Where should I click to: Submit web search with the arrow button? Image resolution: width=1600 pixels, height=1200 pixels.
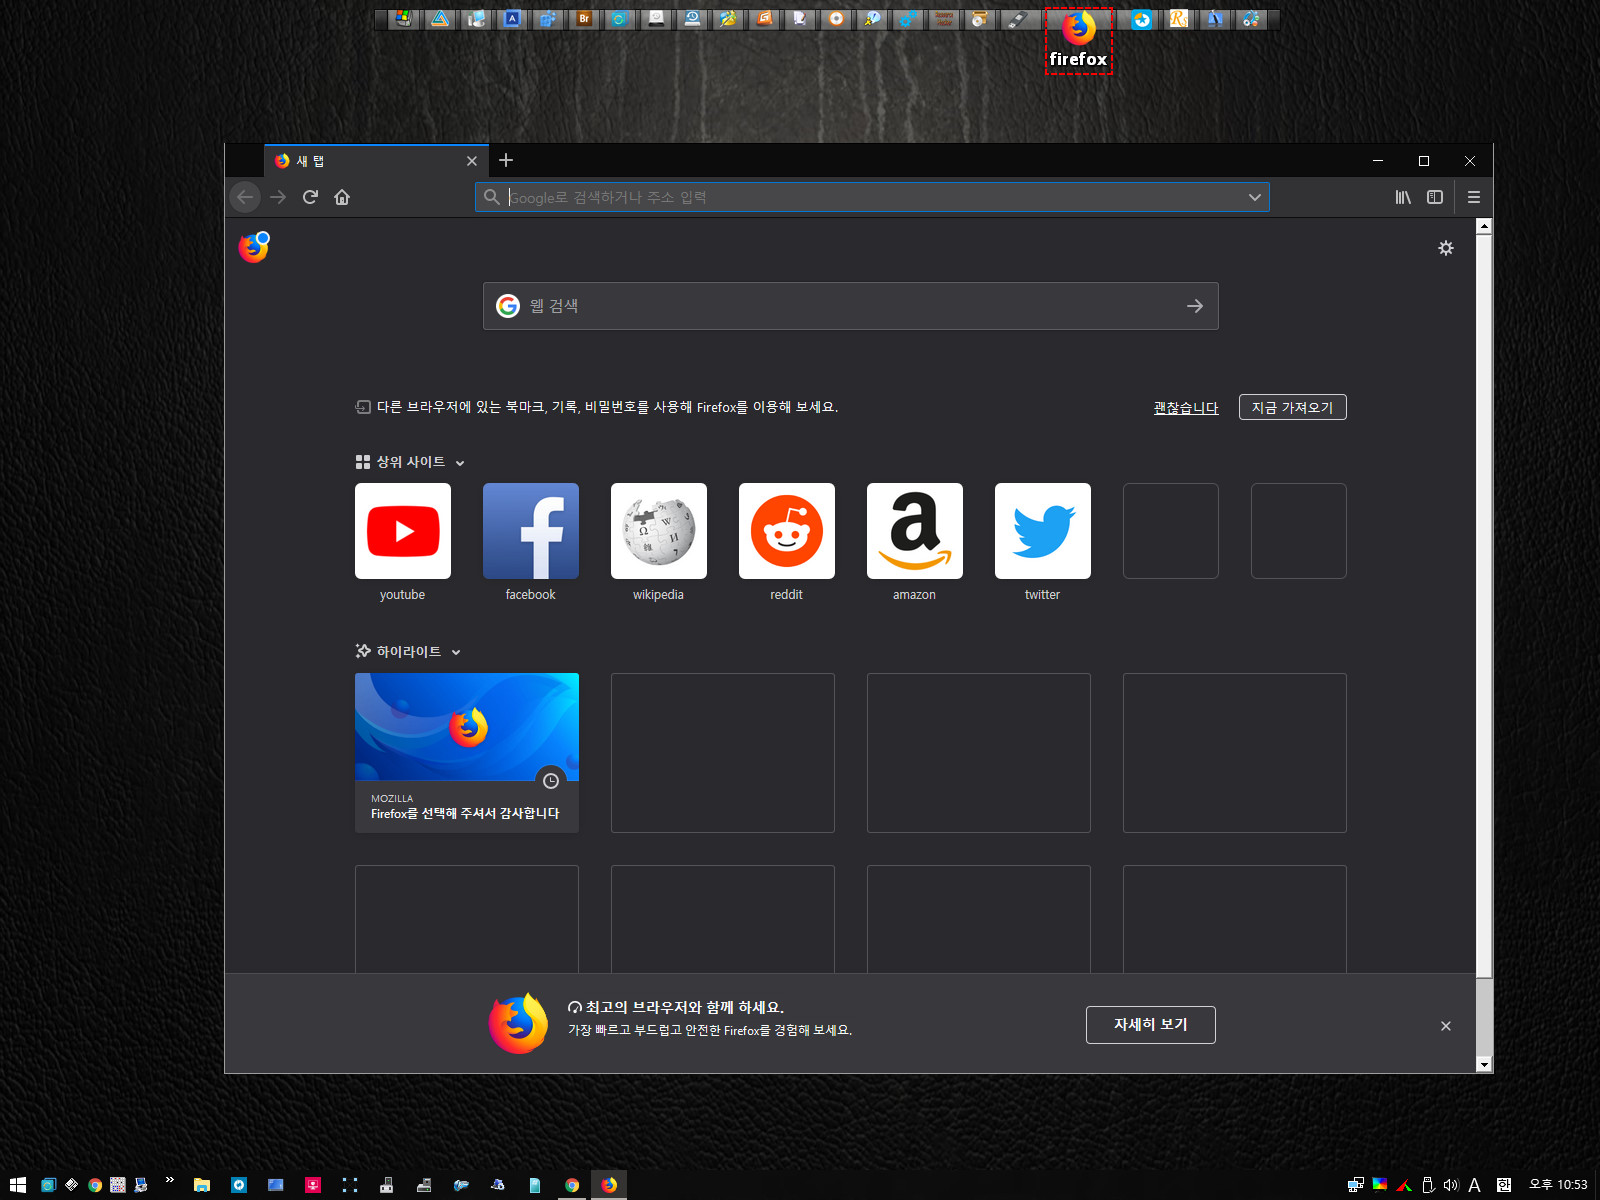click(x=1195, y=306)
